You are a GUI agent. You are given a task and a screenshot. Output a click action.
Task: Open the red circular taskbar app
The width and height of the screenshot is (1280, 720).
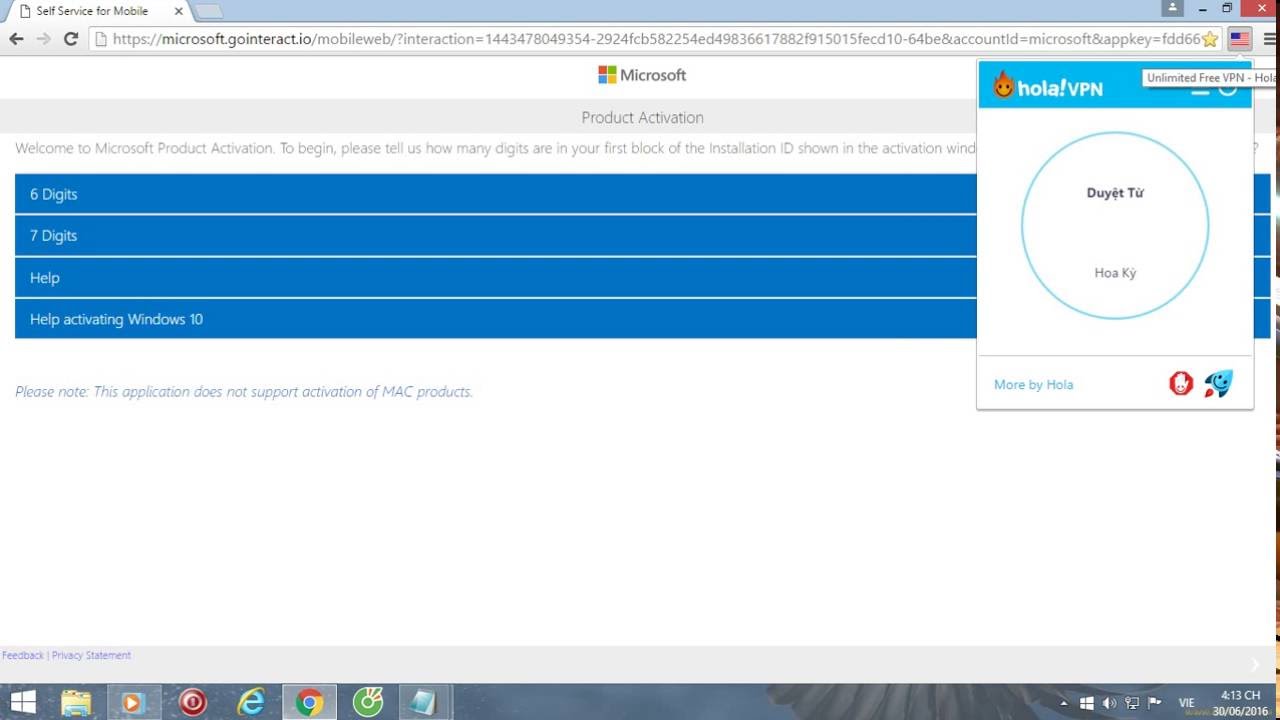point(192,703)
